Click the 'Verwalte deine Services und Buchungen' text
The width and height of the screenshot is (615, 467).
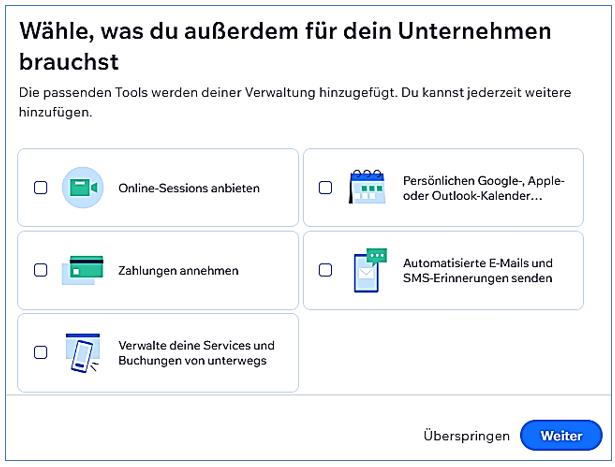(x=196, y=352)
